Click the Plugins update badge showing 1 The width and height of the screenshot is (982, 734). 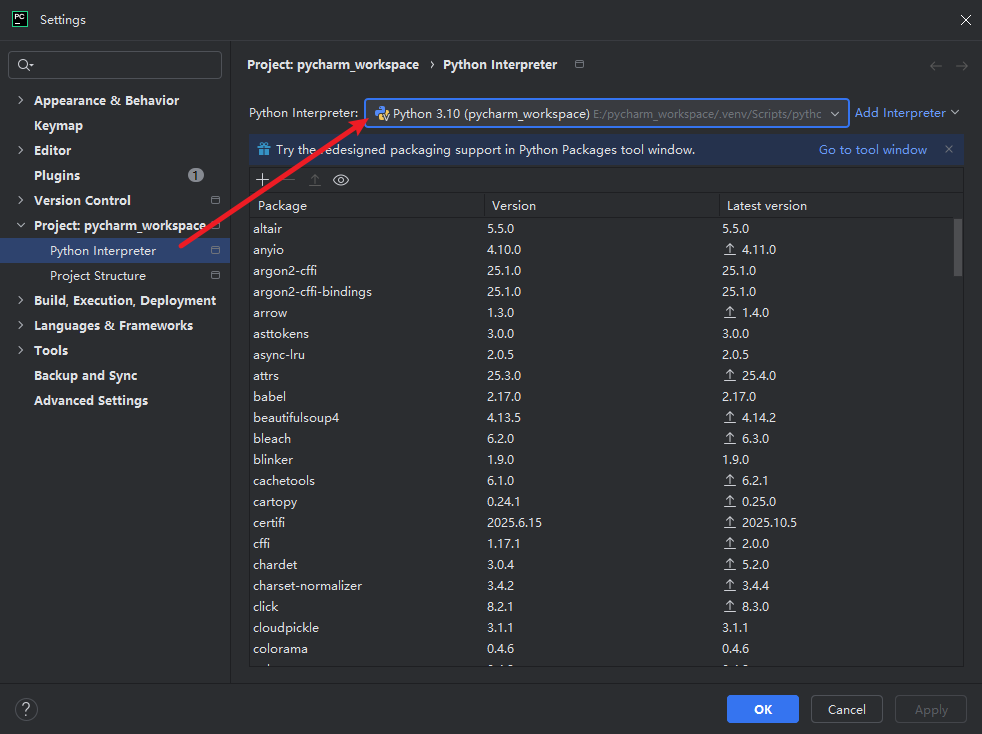coord(196,175)
